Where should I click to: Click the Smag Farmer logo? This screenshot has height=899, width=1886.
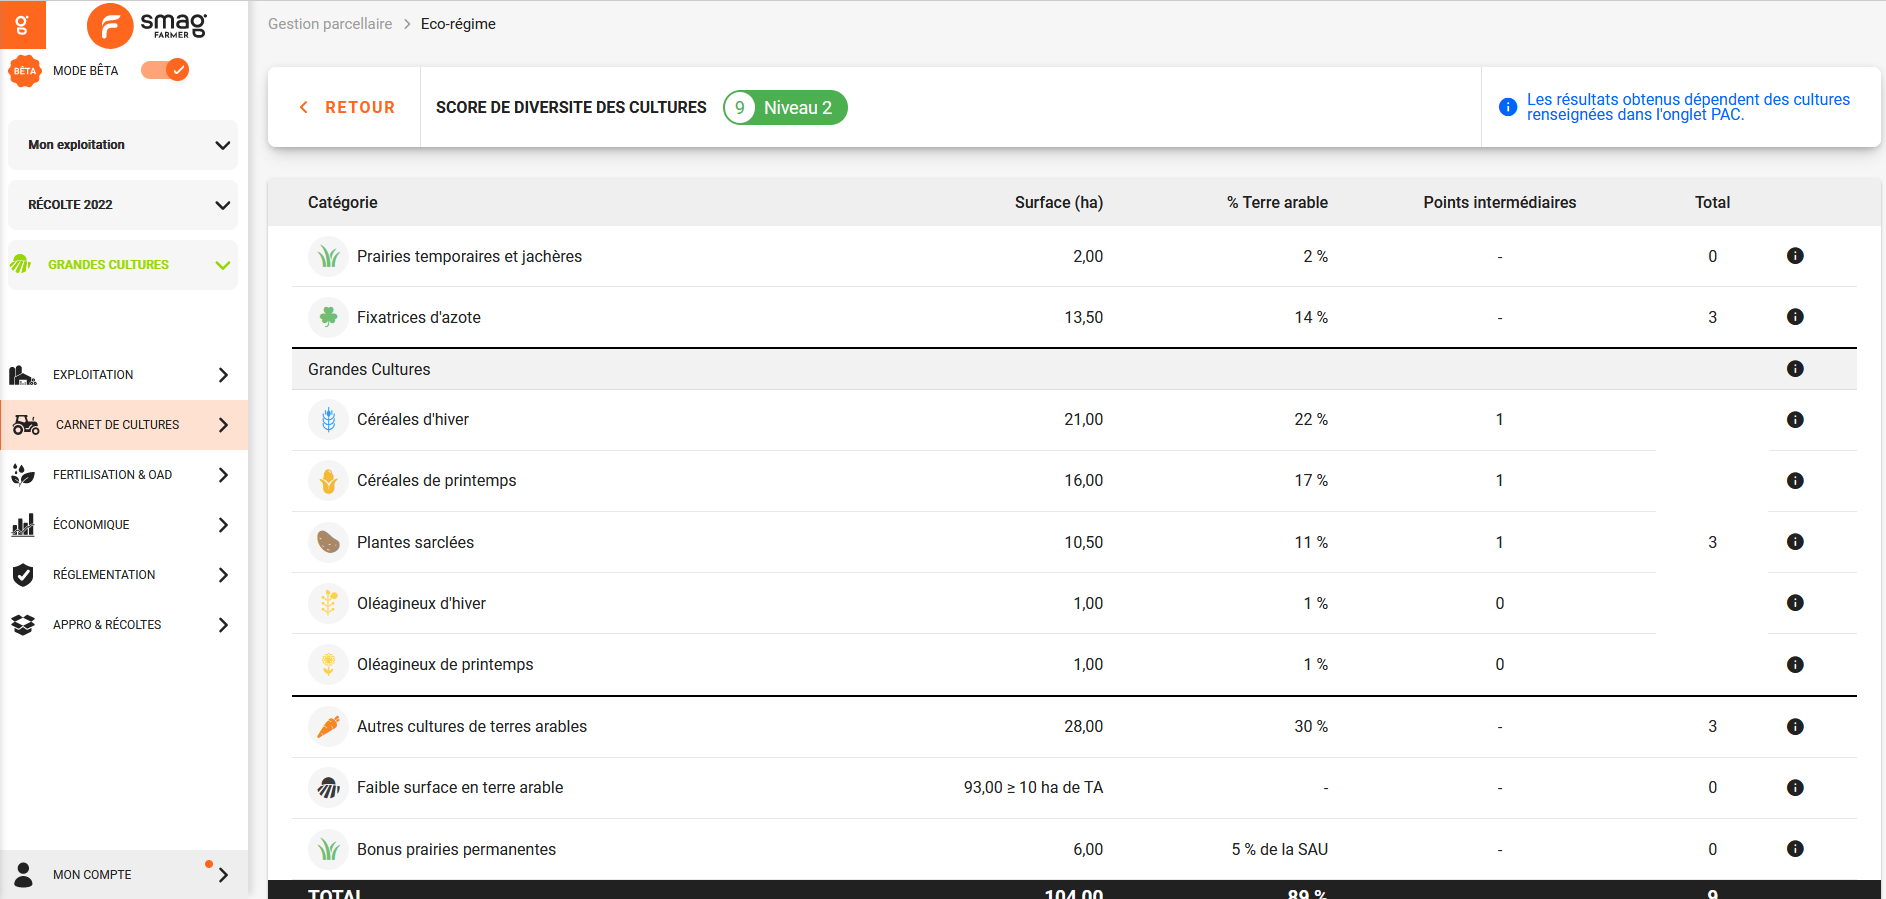[x=147, y=25]
